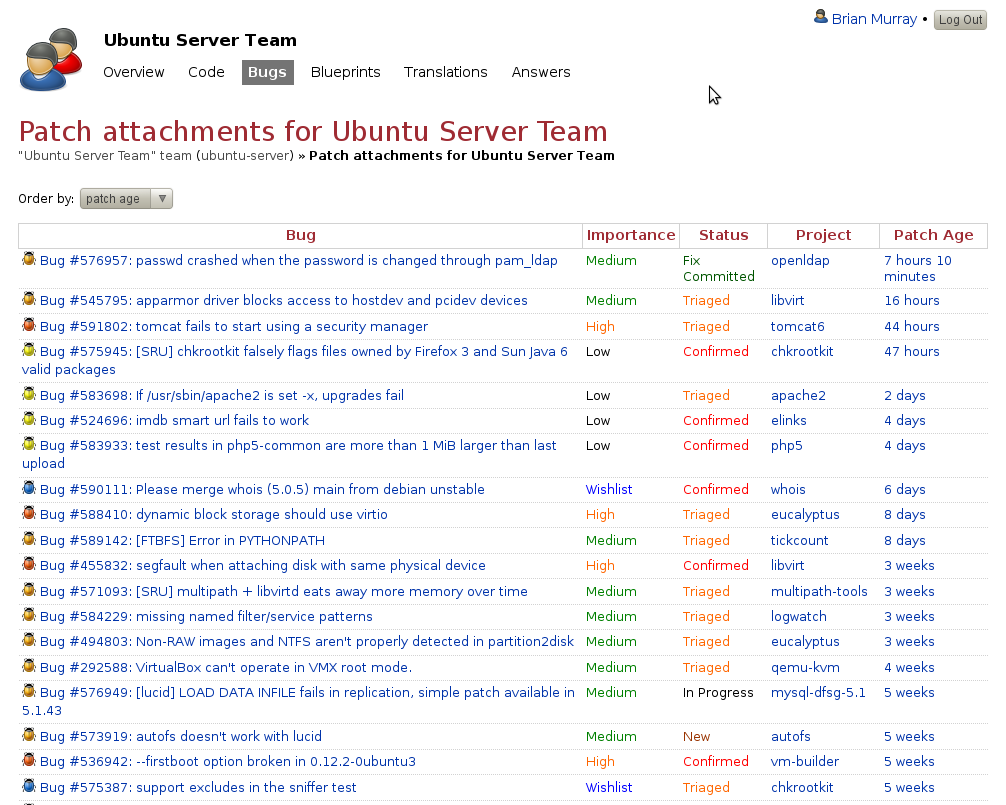Click the user icon beside Brian Murray

(x=821, y=17)
